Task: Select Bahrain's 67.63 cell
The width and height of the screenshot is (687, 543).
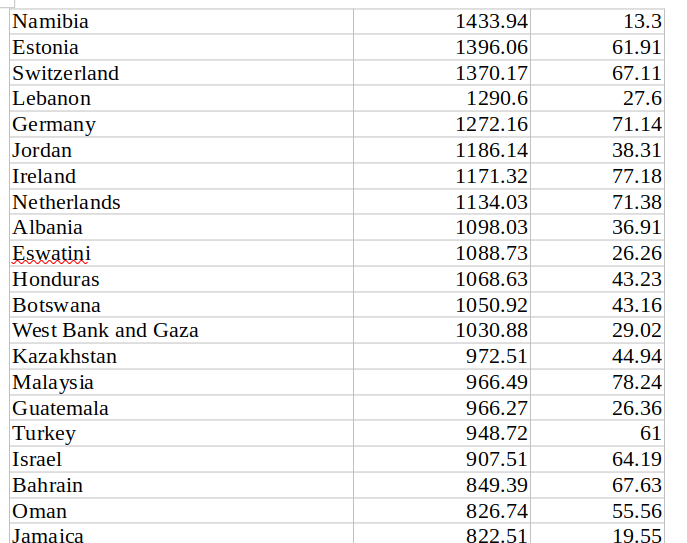Action: coord(597,485)
